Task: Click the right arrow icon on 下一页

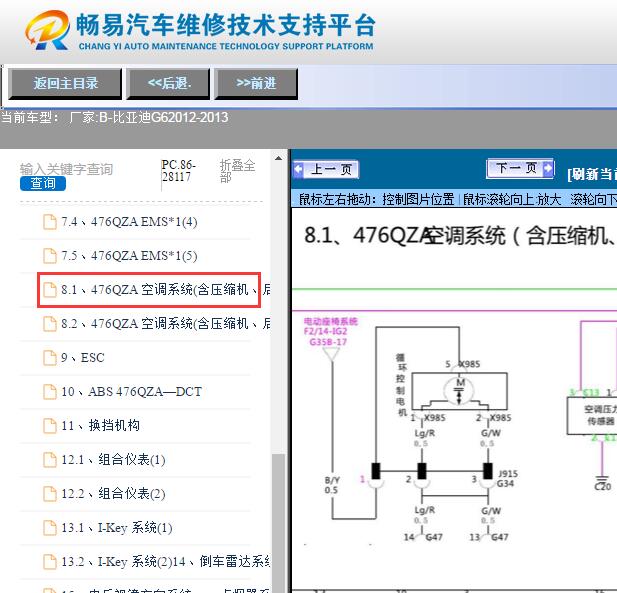Action: pyautogui.click(x=547, y=168)
